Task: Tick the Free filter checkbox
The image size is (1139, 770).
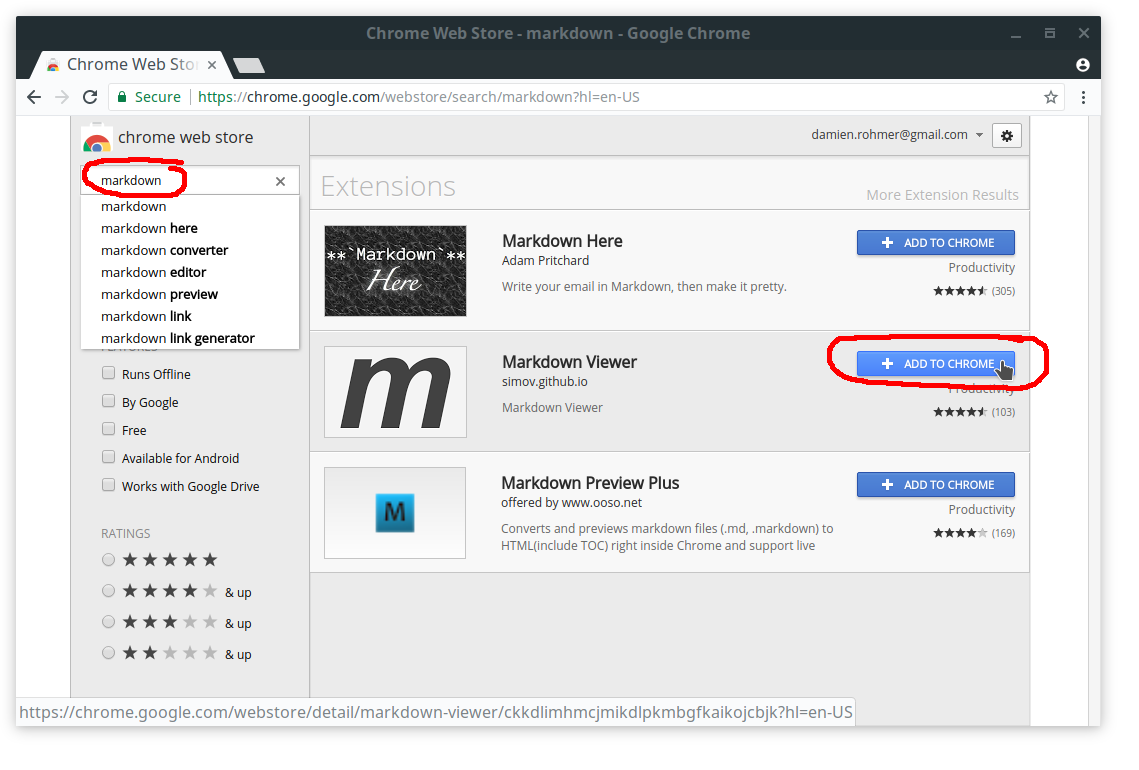Action: tap(109, 429)
